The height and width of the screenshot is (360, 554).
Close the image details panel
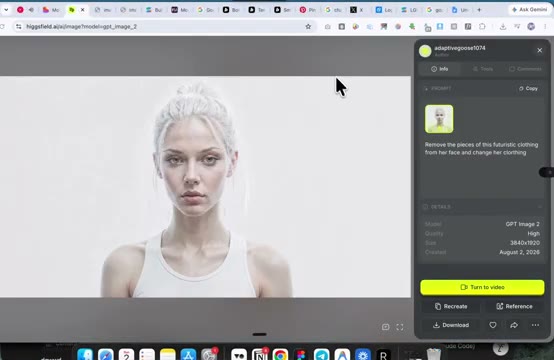tap(540, 50)
